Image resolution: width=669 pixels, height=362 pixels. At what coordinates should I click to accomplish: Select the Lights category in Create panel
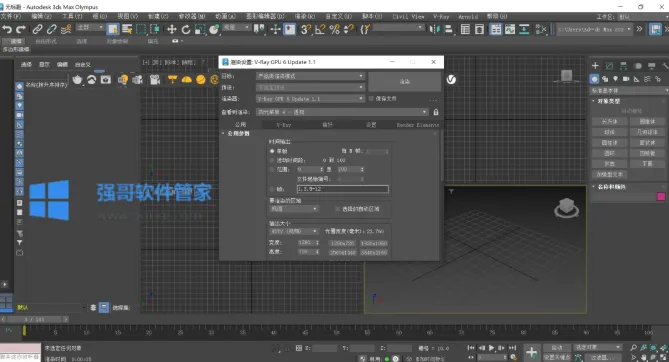[x=615, y=79]
